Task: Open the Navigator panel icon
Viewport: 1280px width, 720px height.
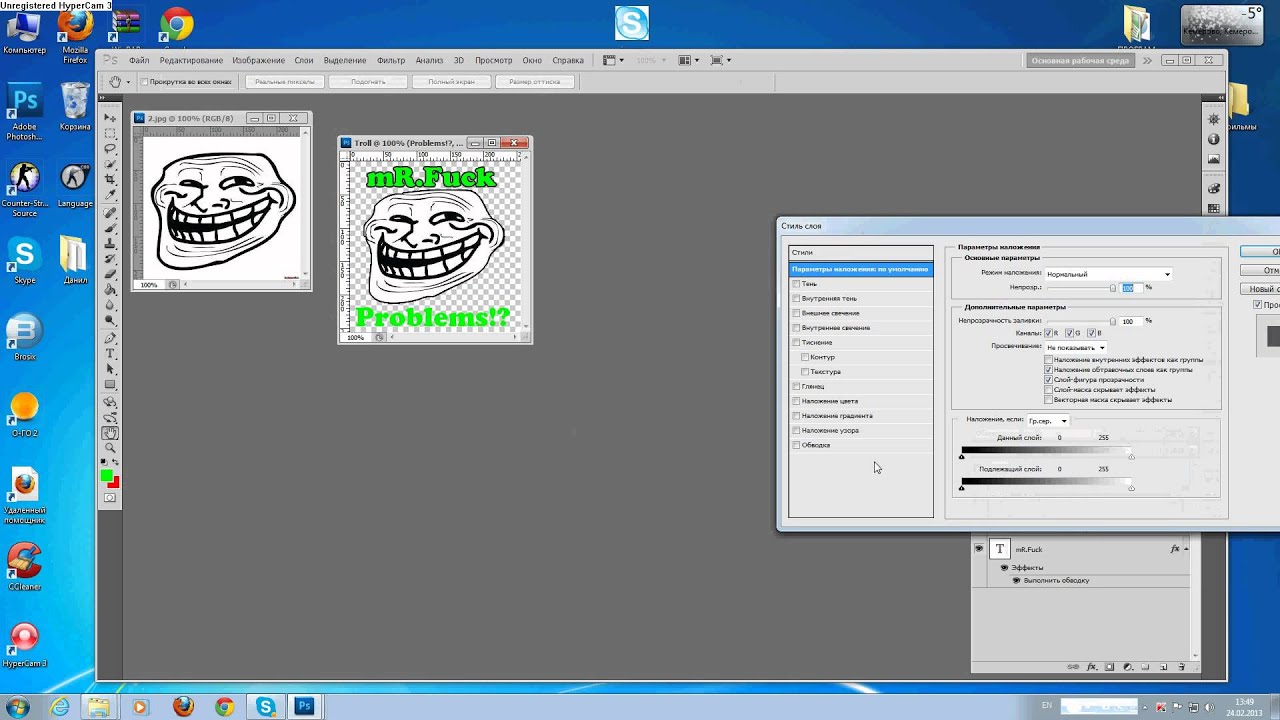Action: (1214, 119)
